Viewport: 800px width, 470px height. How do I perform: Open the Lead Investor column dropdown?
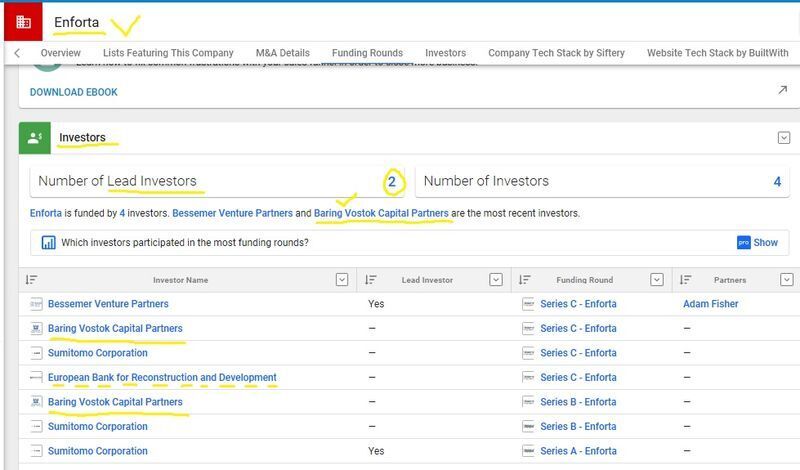(x=495, y=280)
